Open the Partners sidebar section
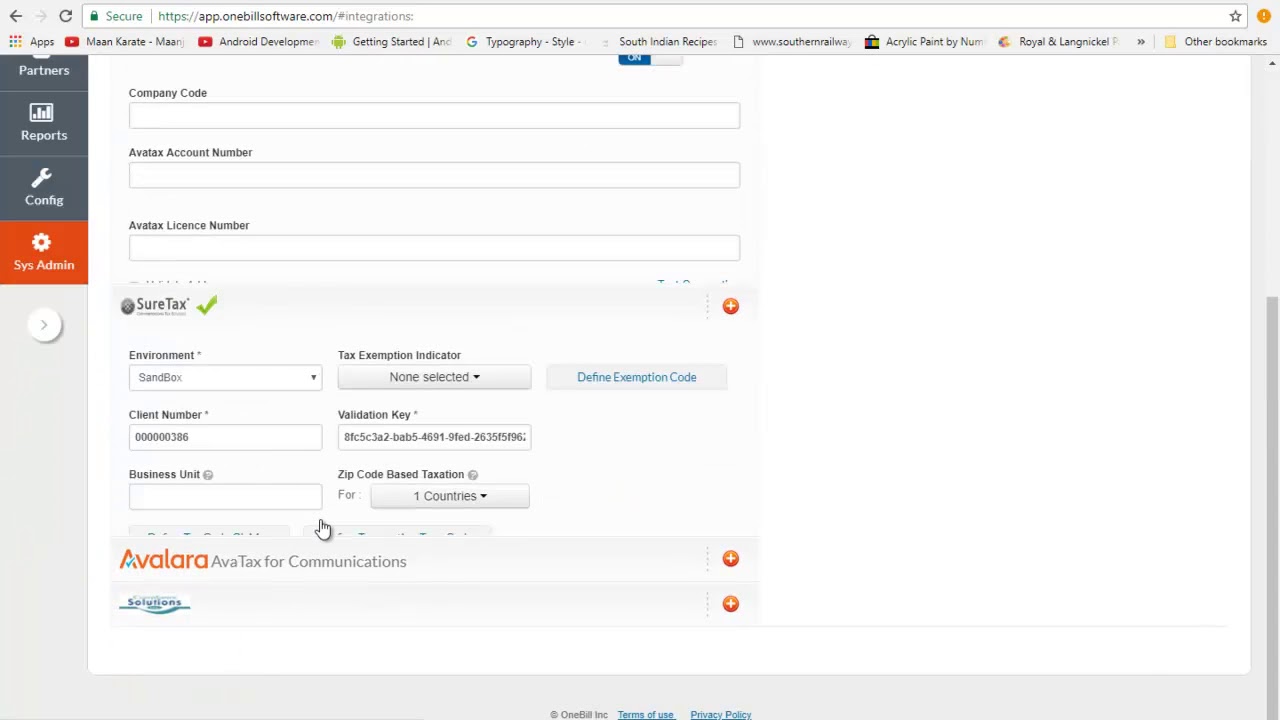The image size is (1280, 720). (x=44, y=70)
